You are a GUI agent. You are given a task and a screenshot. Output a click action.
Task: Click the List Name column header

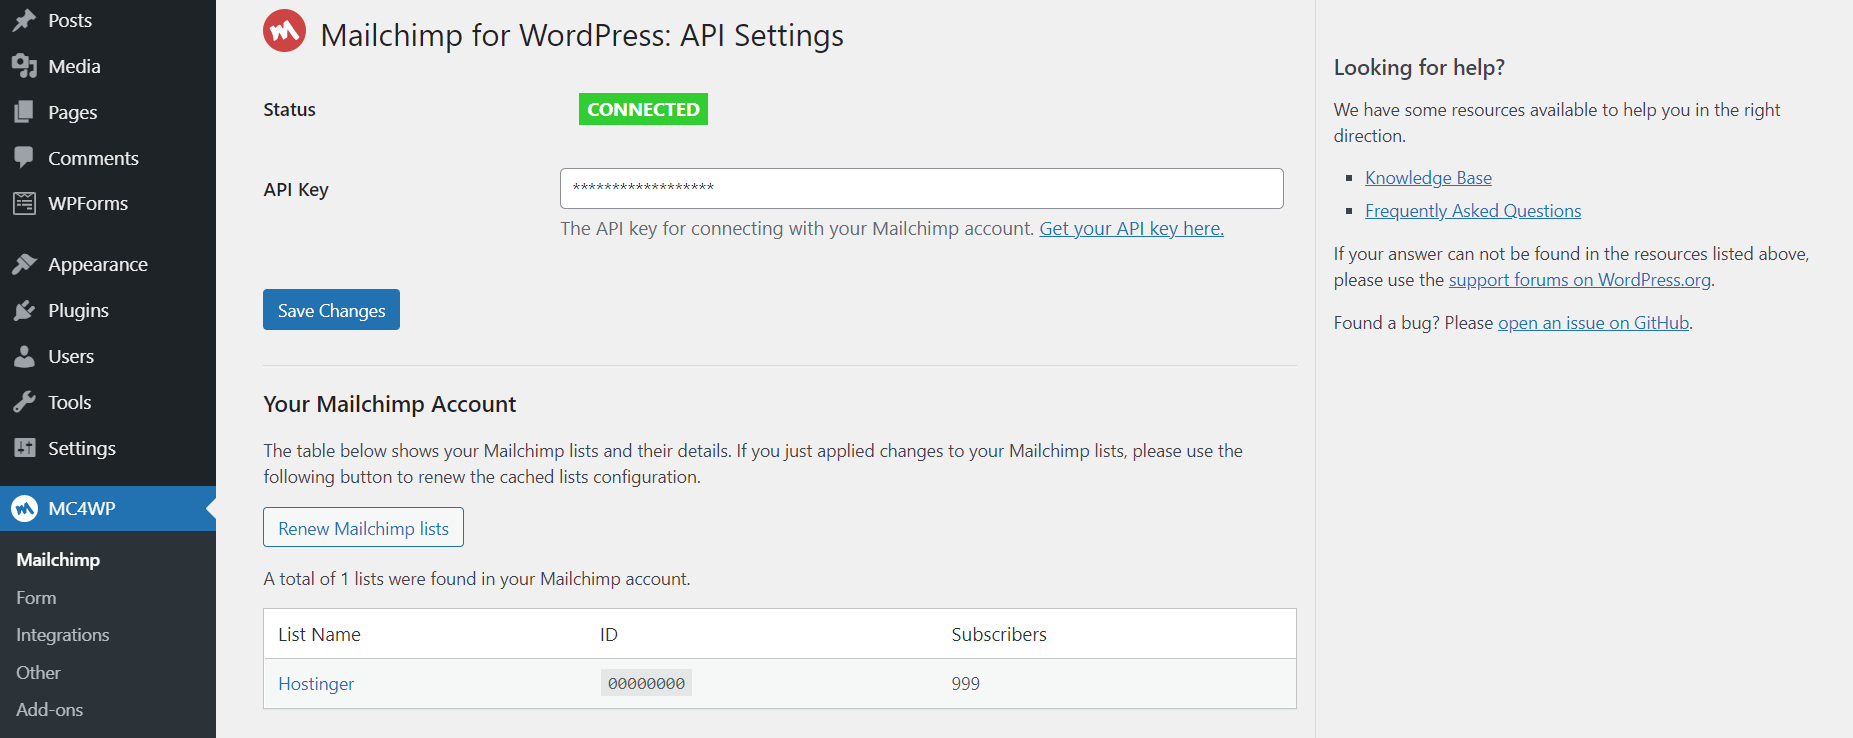[x=319, y=635]
